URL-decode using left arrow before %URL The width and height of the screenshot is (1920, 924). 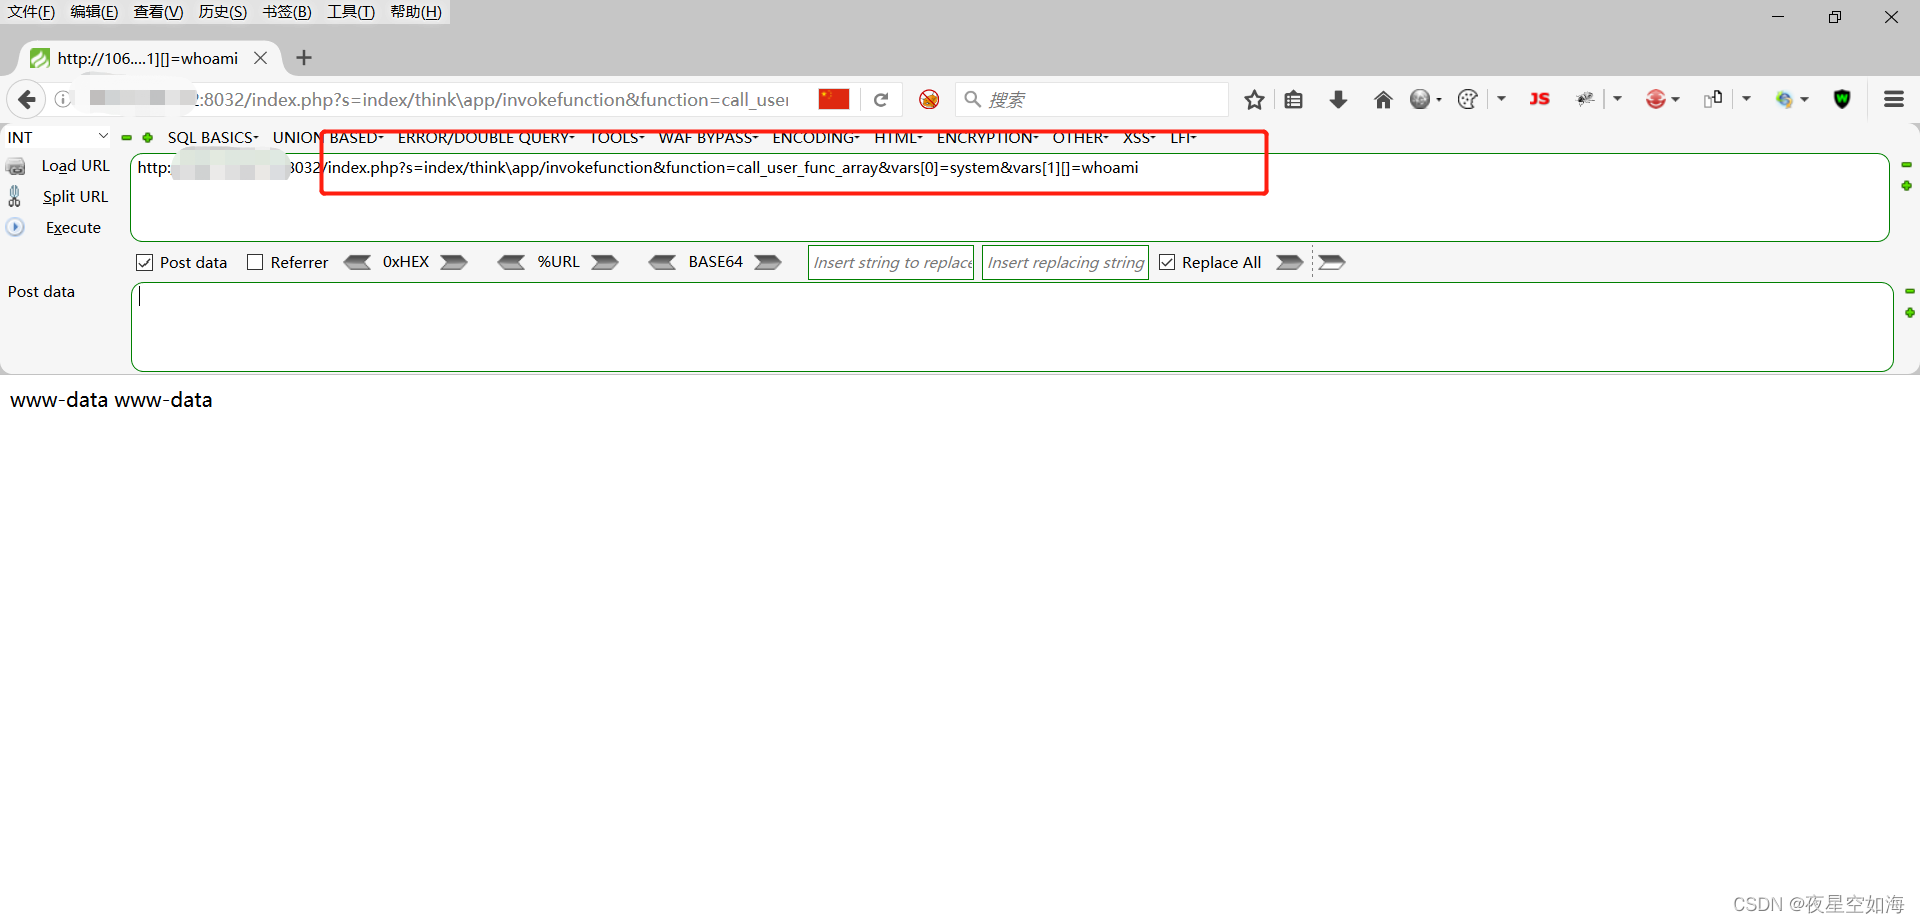[511, 262]
